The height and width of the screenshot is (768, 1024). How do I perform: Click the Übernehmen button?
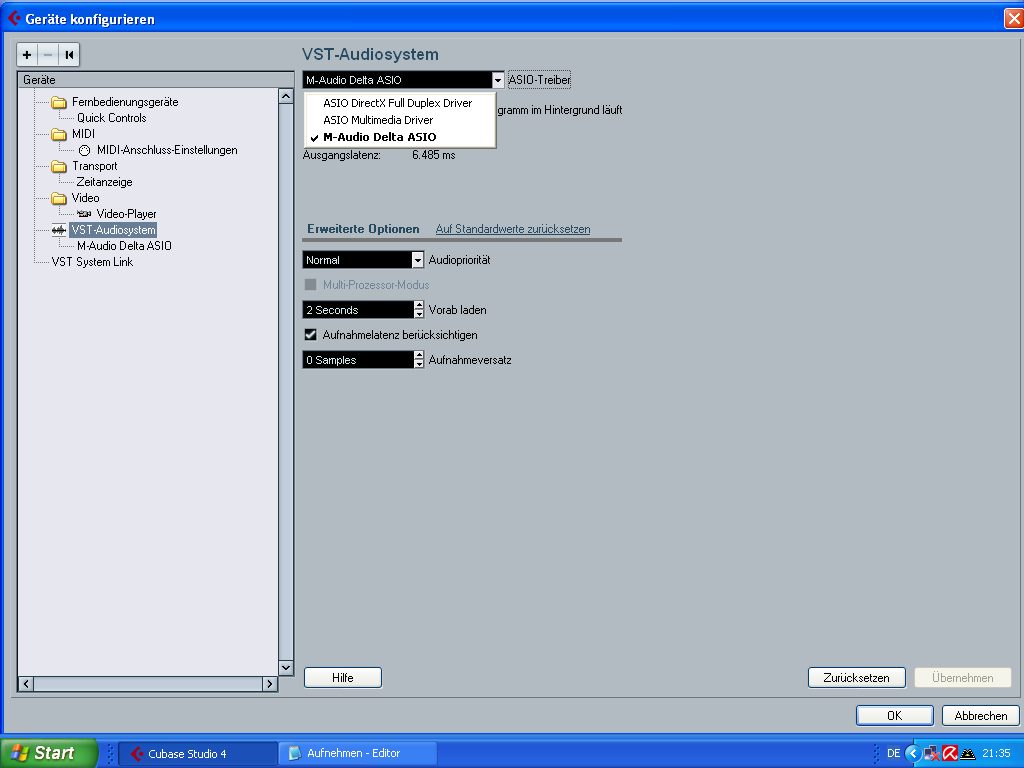point(963,678)
